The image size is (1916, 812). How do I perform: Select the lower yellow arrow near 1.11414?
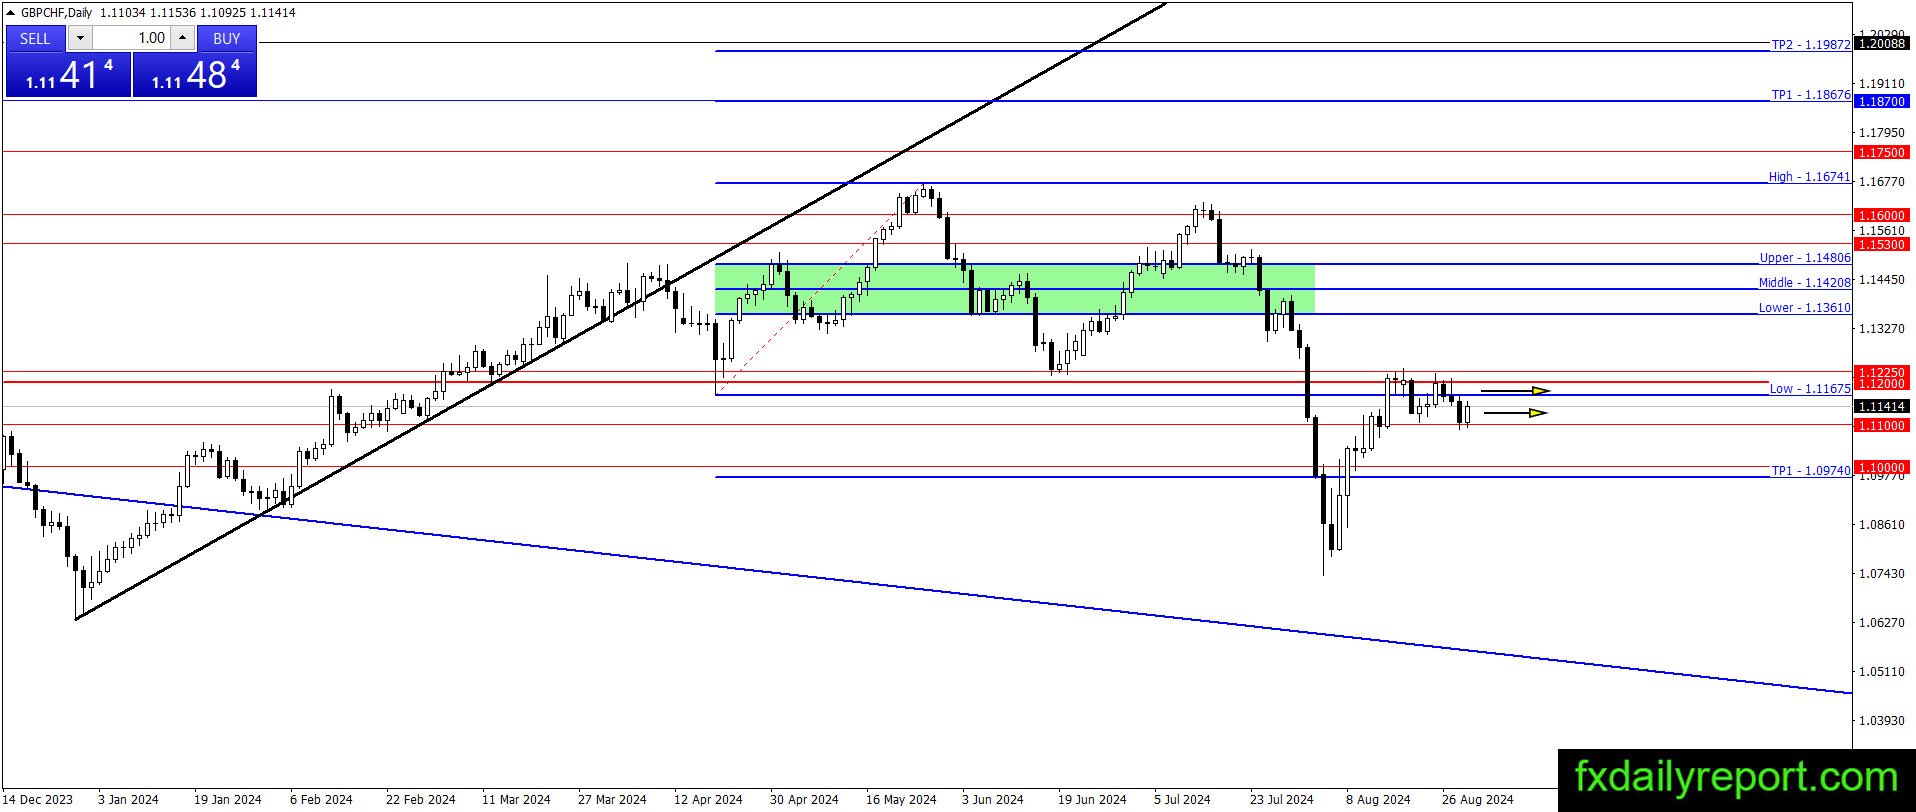coord(1515,413)
